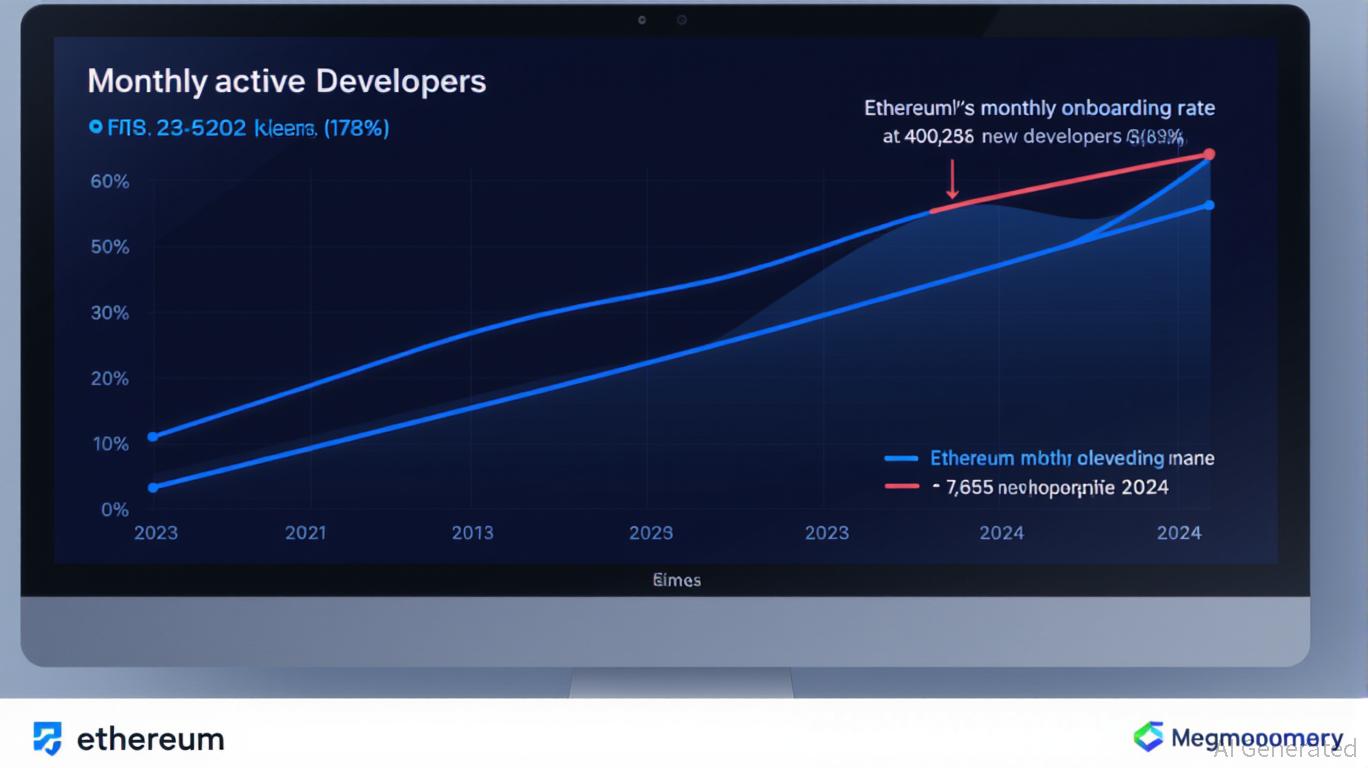Toggle the blue Ethereum series in the legend
Viewport: 1368px width, 768px height.
point(1071,458)
